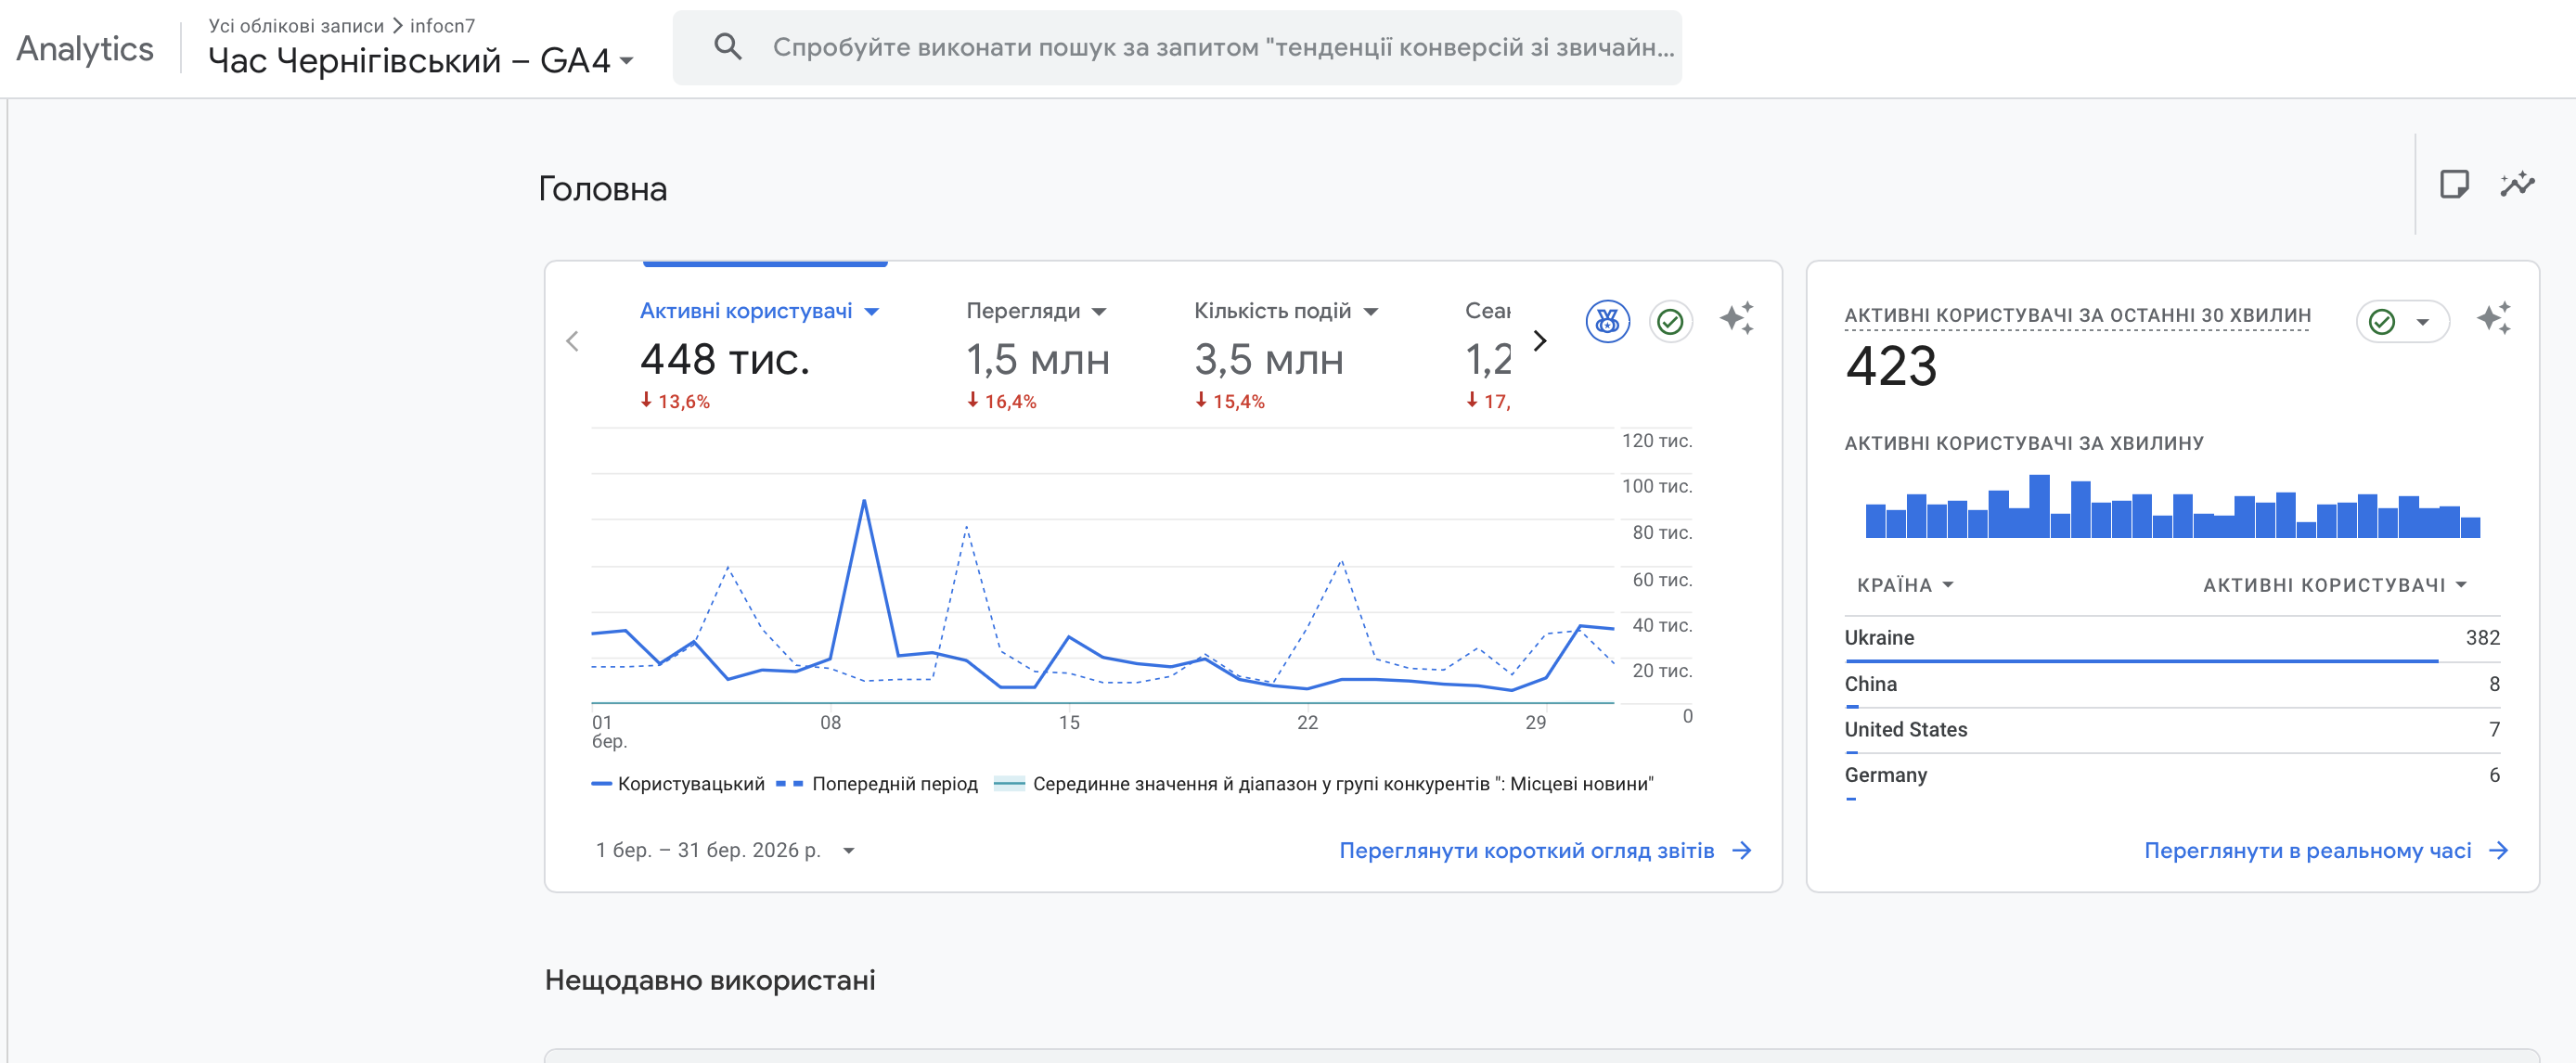Click the green data quality checkmark icon
The width and height of the screenshot is (2576, 1063).
coord(1671,322)
